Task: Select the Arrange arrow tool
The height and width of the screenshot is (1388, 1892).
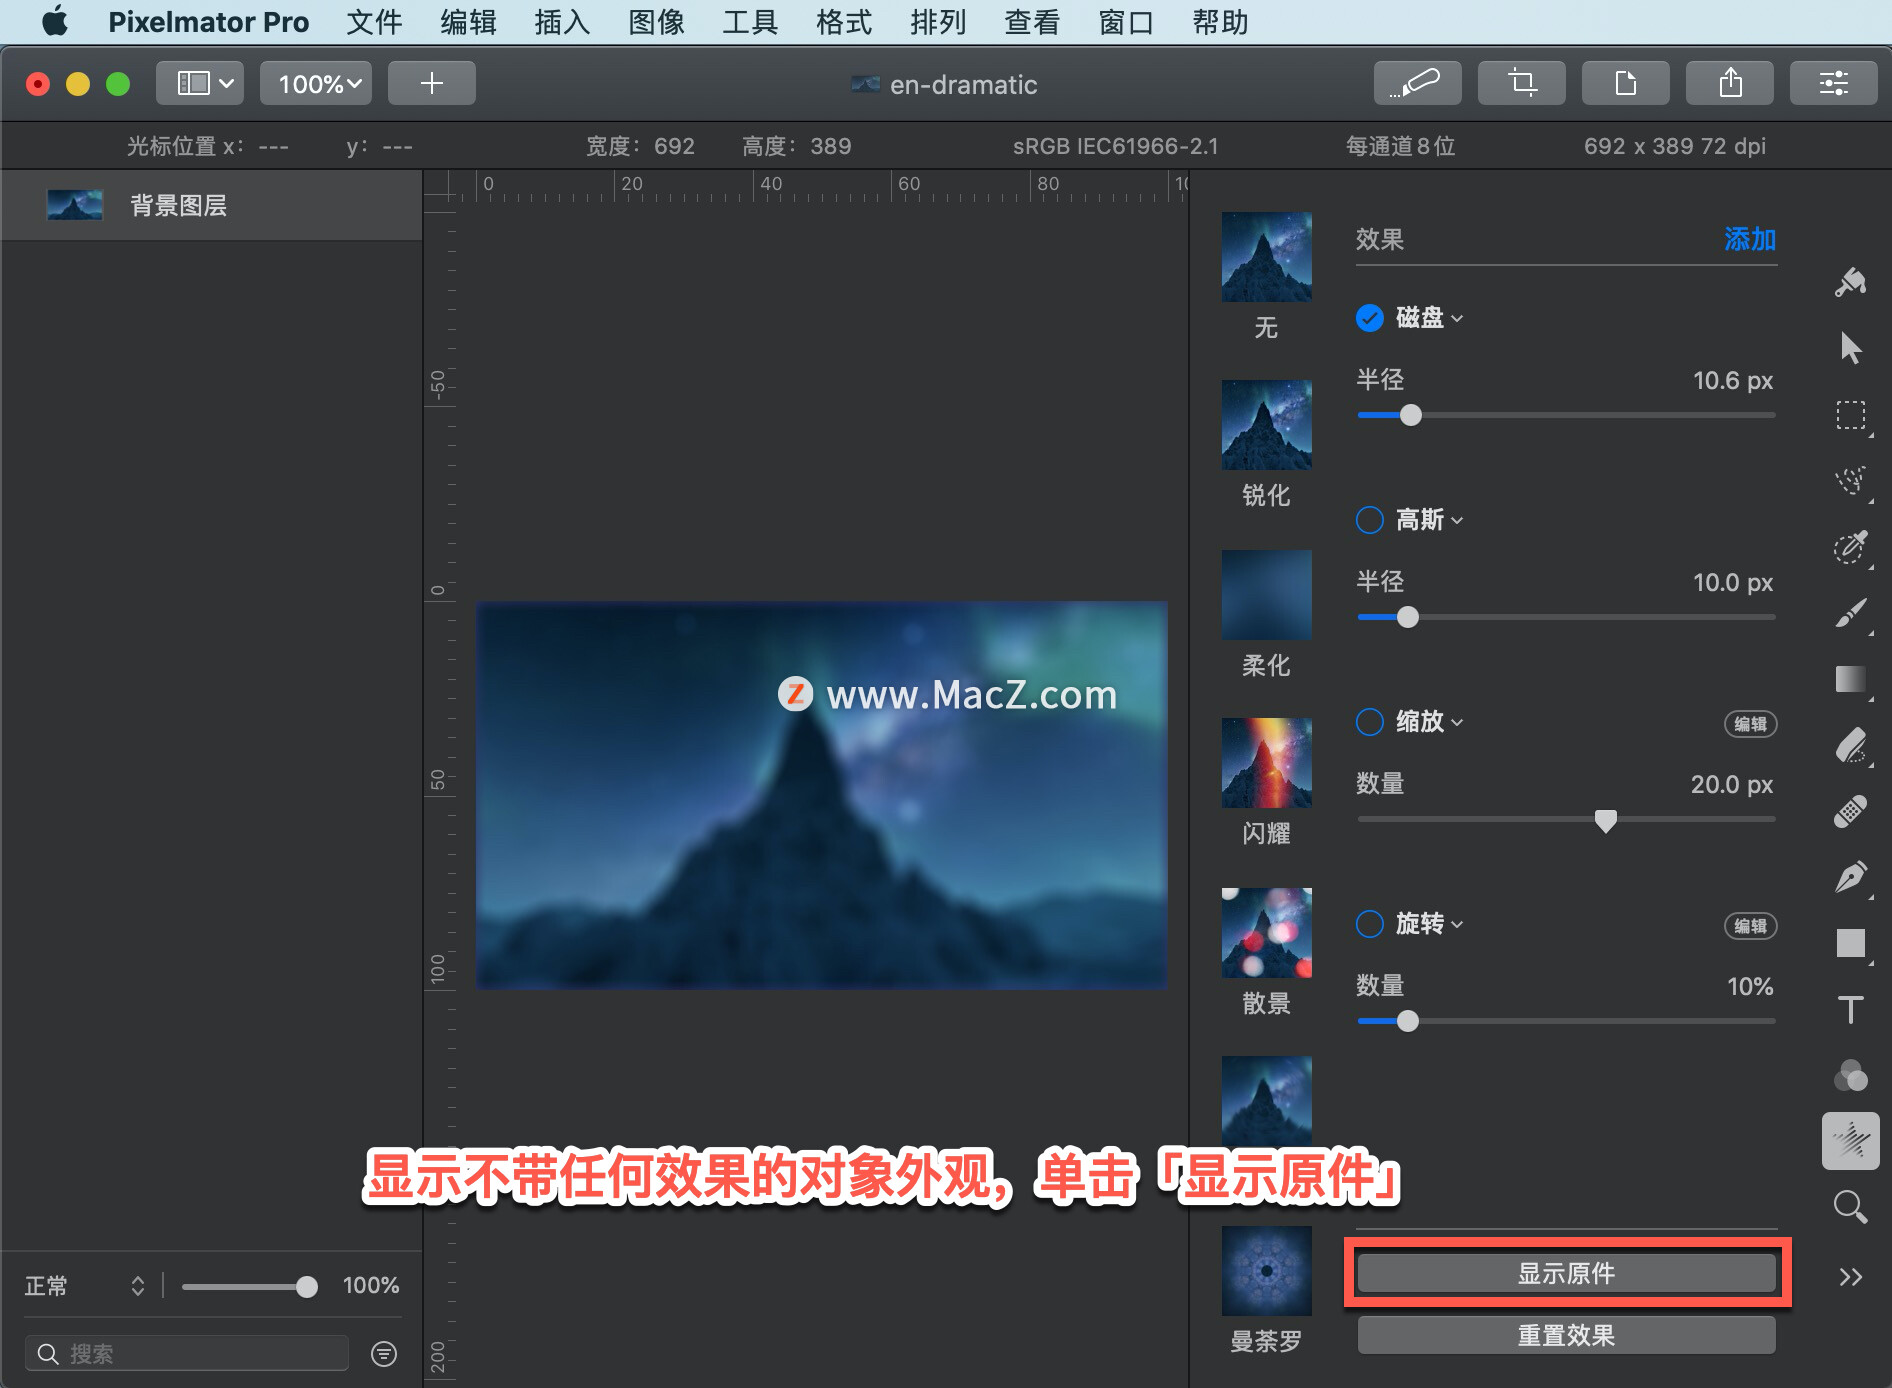Action: (x=1850, y=348)
